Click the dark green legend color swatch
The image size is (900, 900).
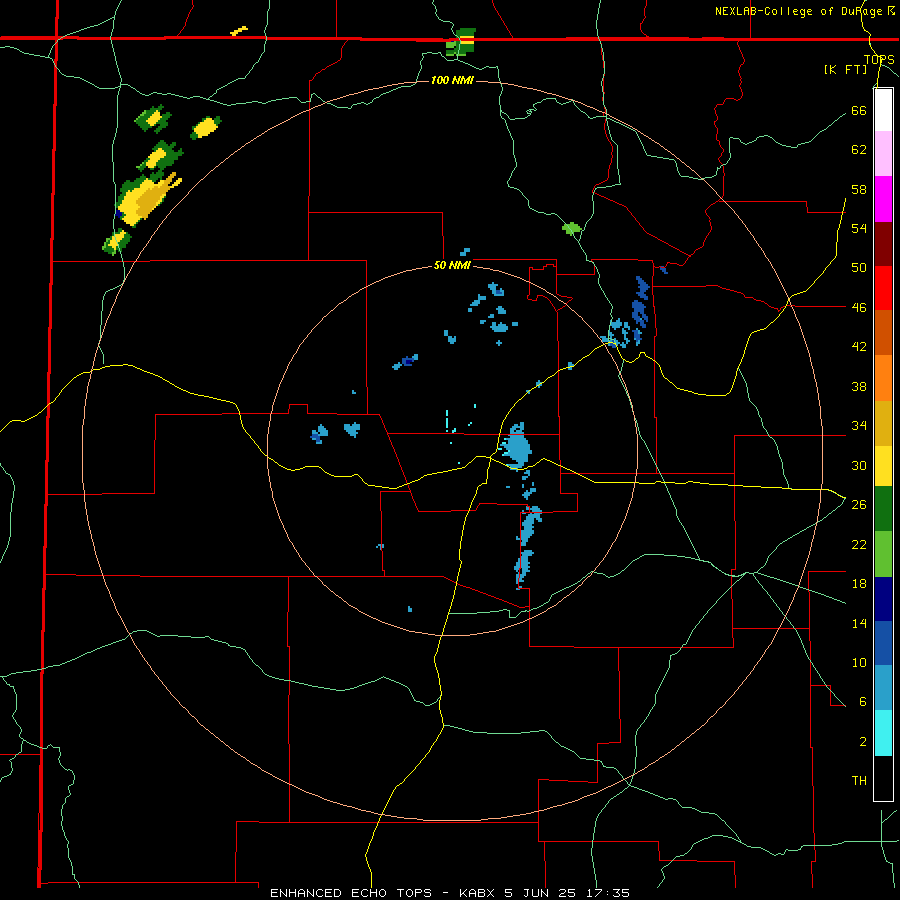(883, 509)
